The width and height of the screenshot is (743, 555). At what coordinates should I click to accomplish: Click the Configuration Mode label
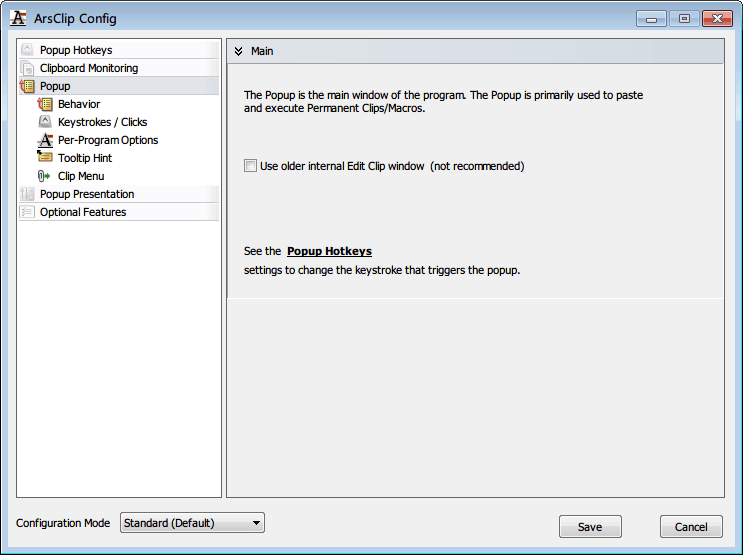point(63,523)
